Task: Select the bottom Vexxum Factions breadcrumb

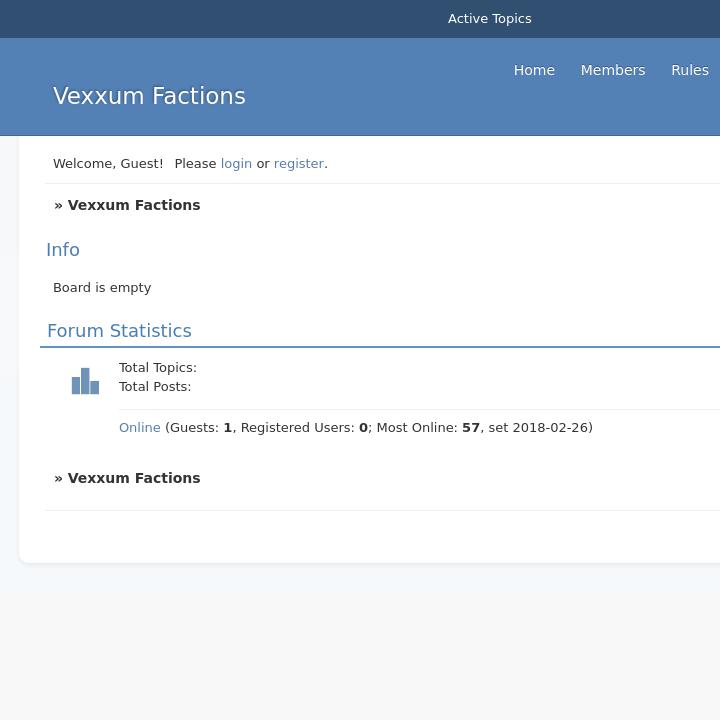Action: tap(134, 478)
